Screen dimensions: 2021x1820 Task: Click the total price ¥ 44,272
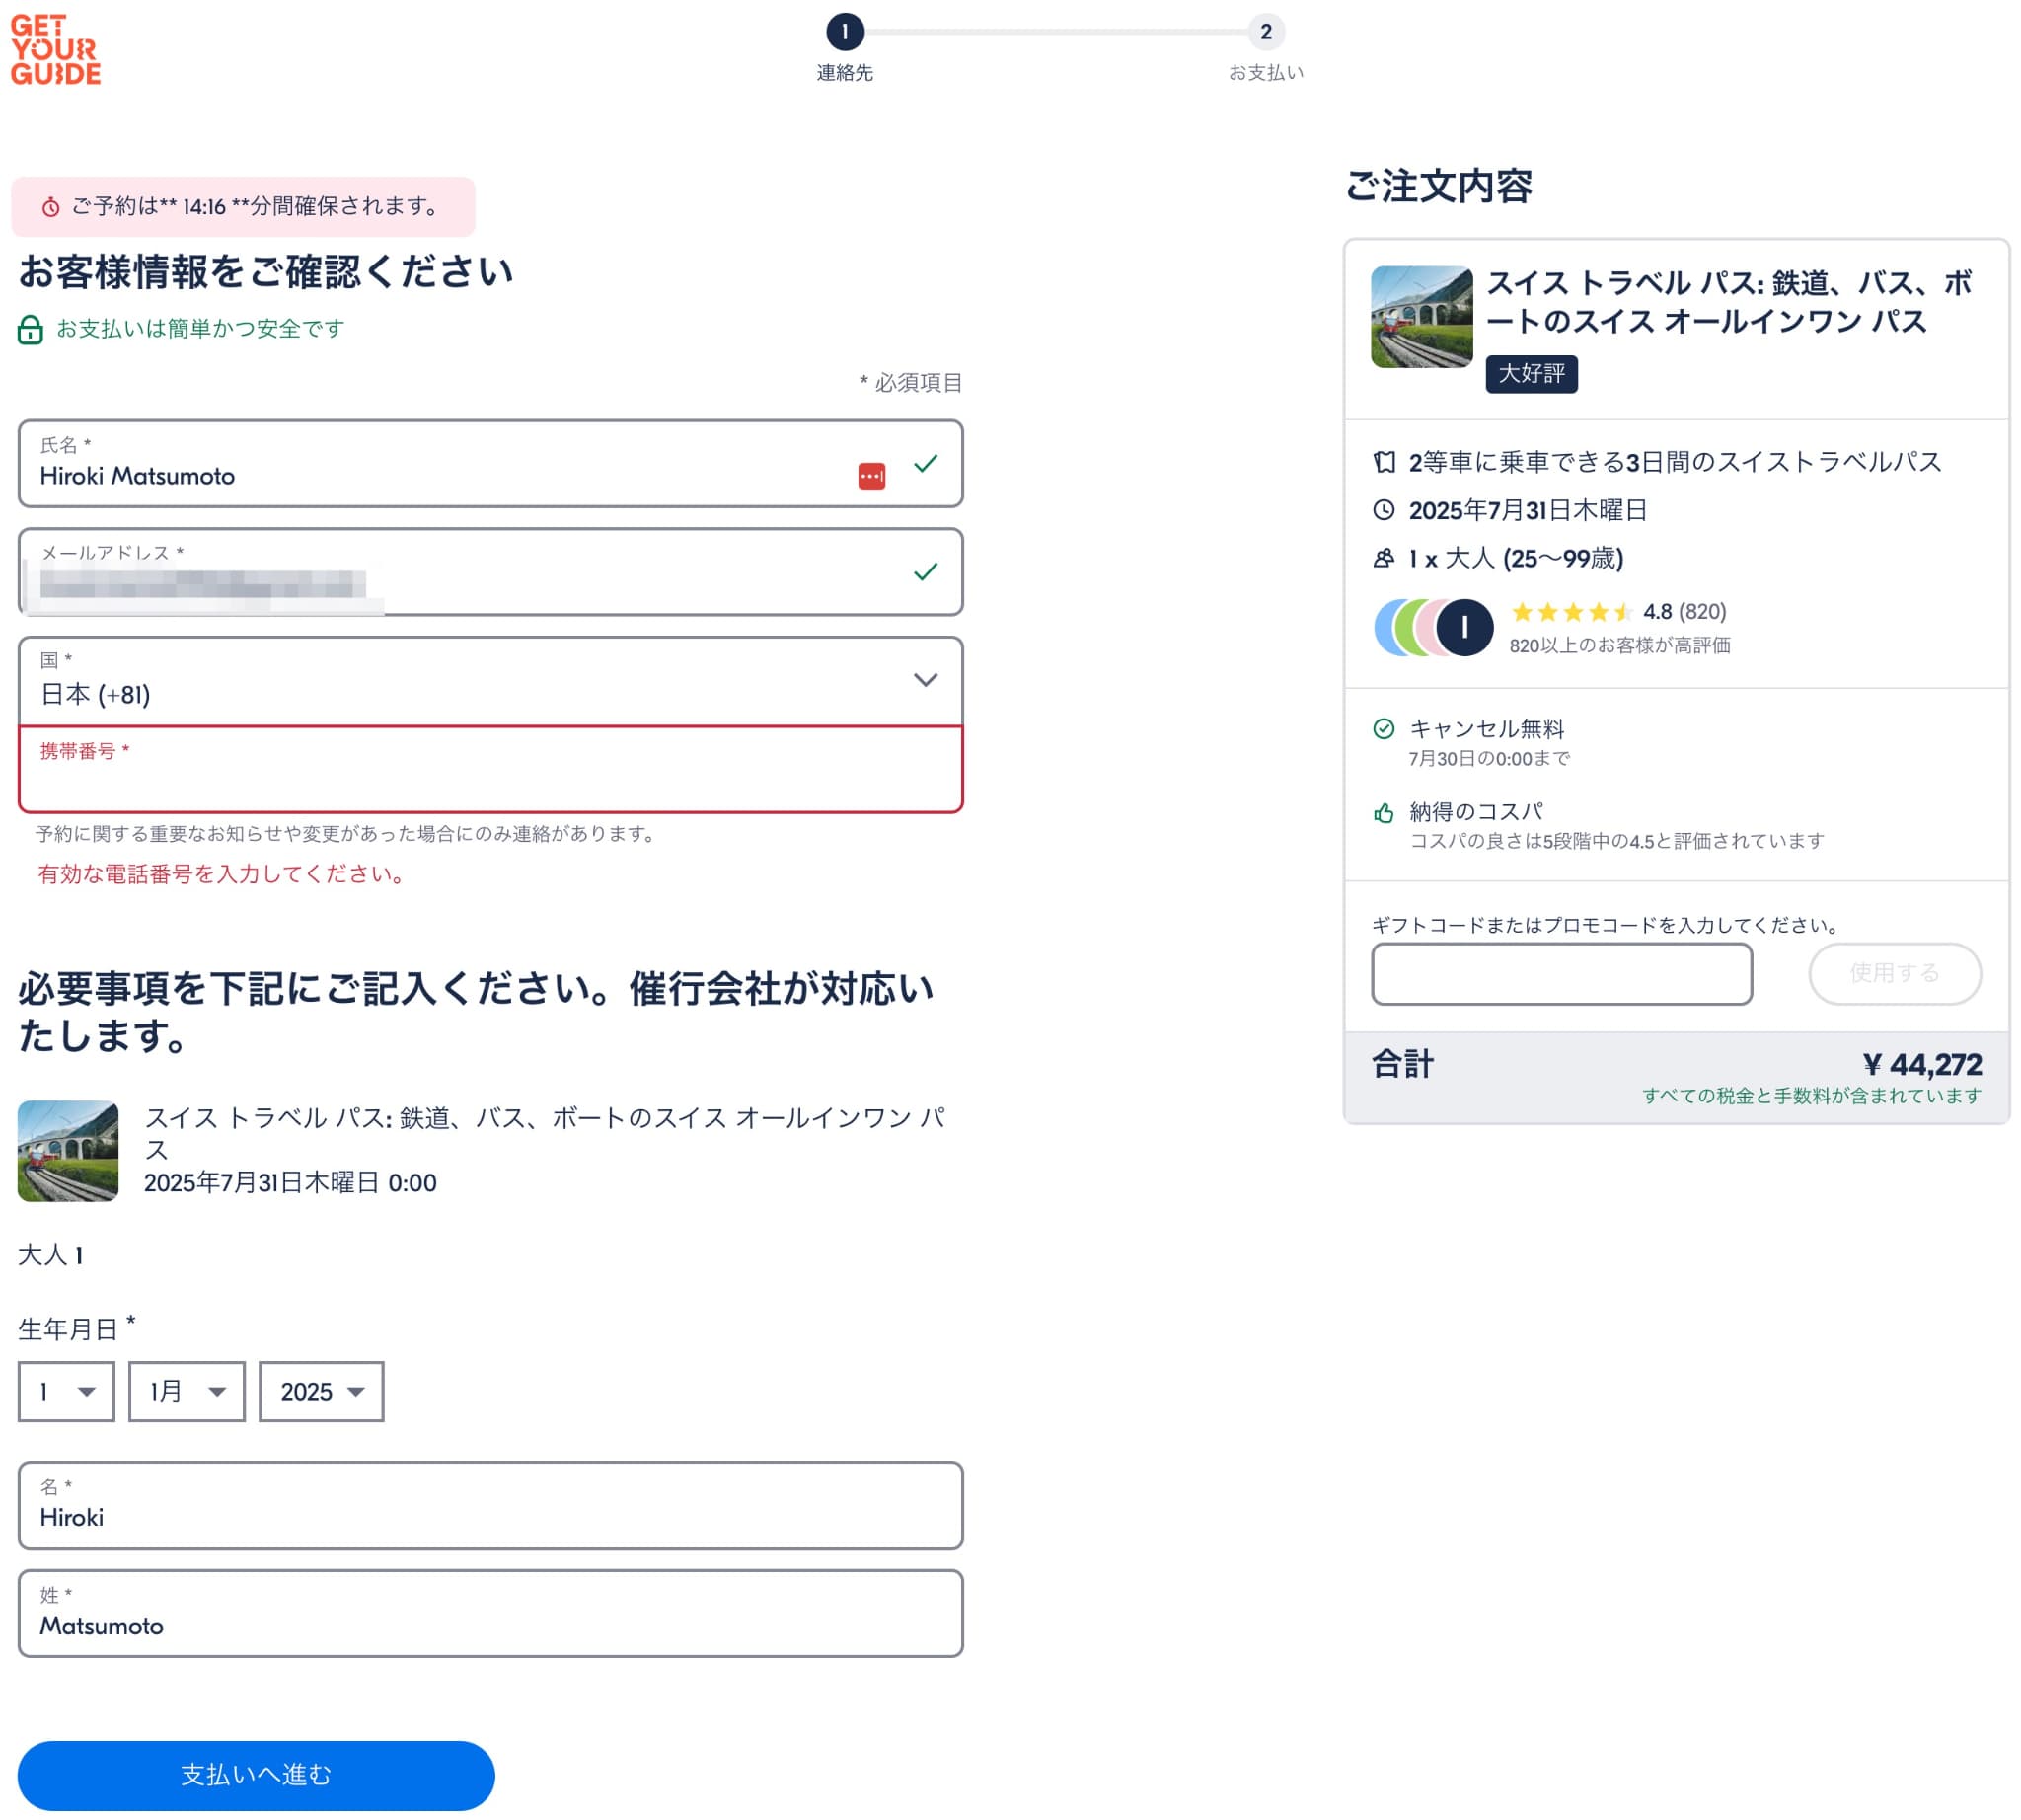click(x=1922, y=1064)
